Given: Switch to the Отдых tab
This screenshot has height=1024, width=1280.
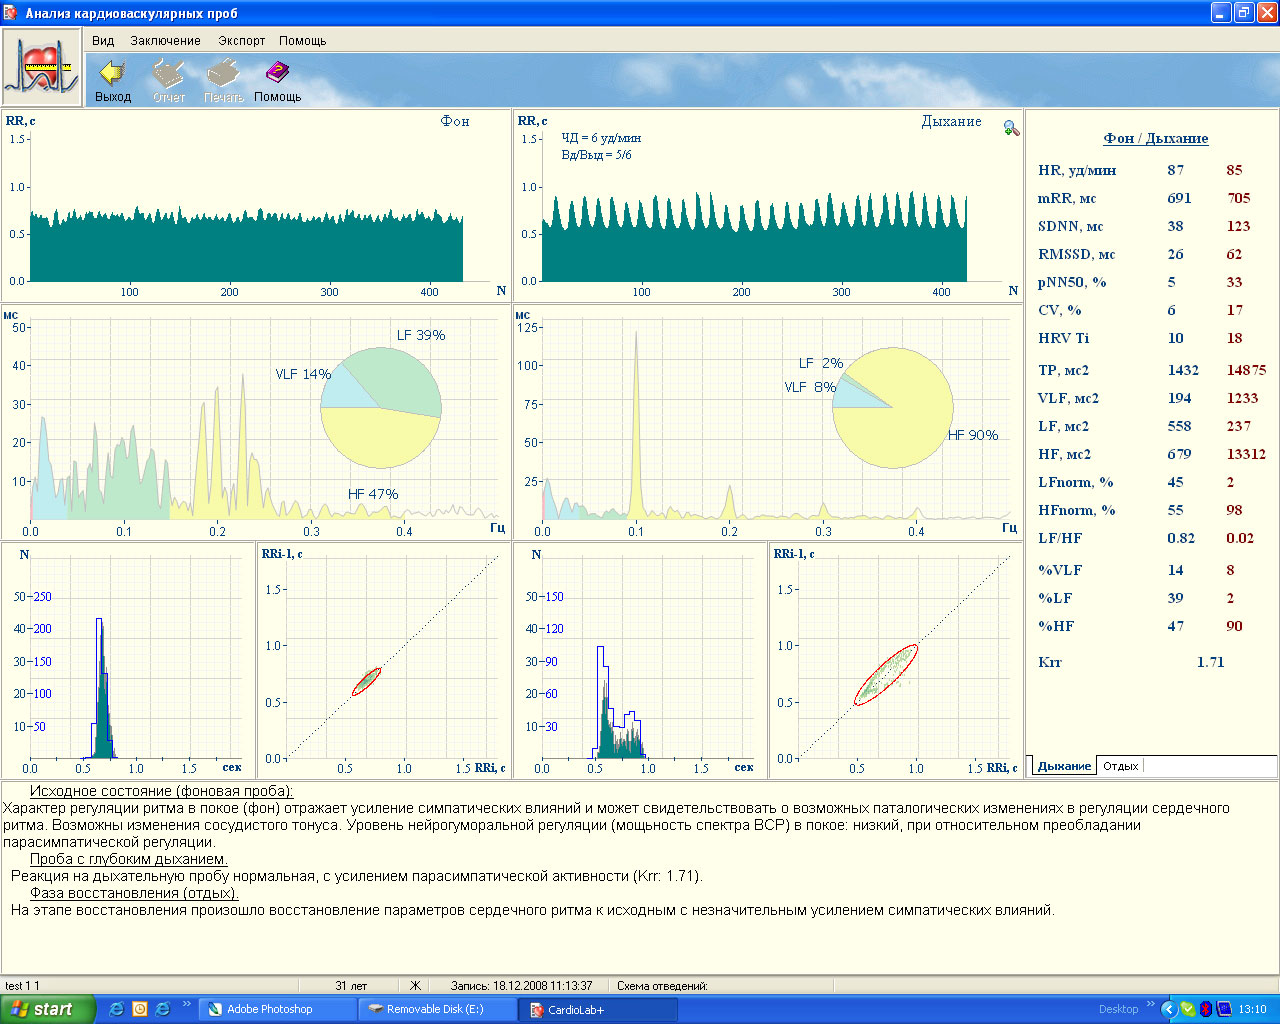Looking at the screenshot, I should pos(1120,766).
